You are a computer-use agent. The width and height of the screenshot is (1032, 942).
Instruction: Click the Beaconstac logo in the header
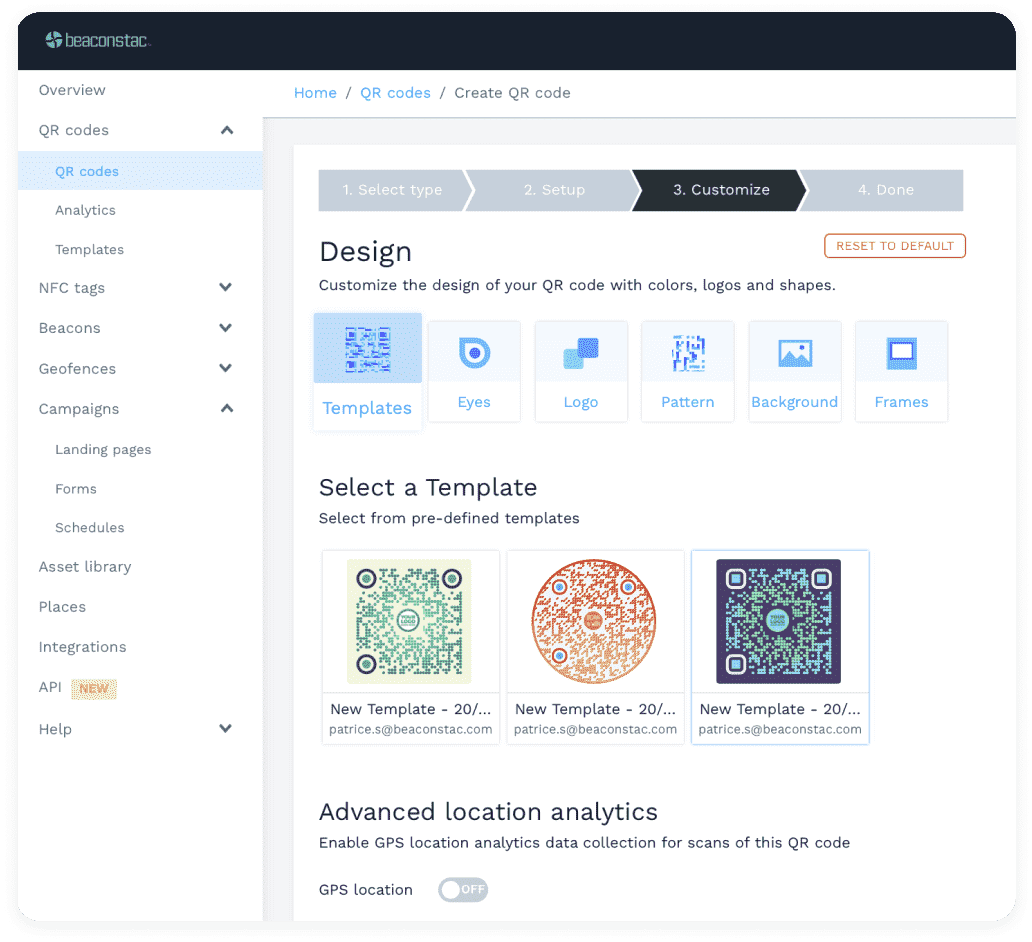(x=98, y=40)
